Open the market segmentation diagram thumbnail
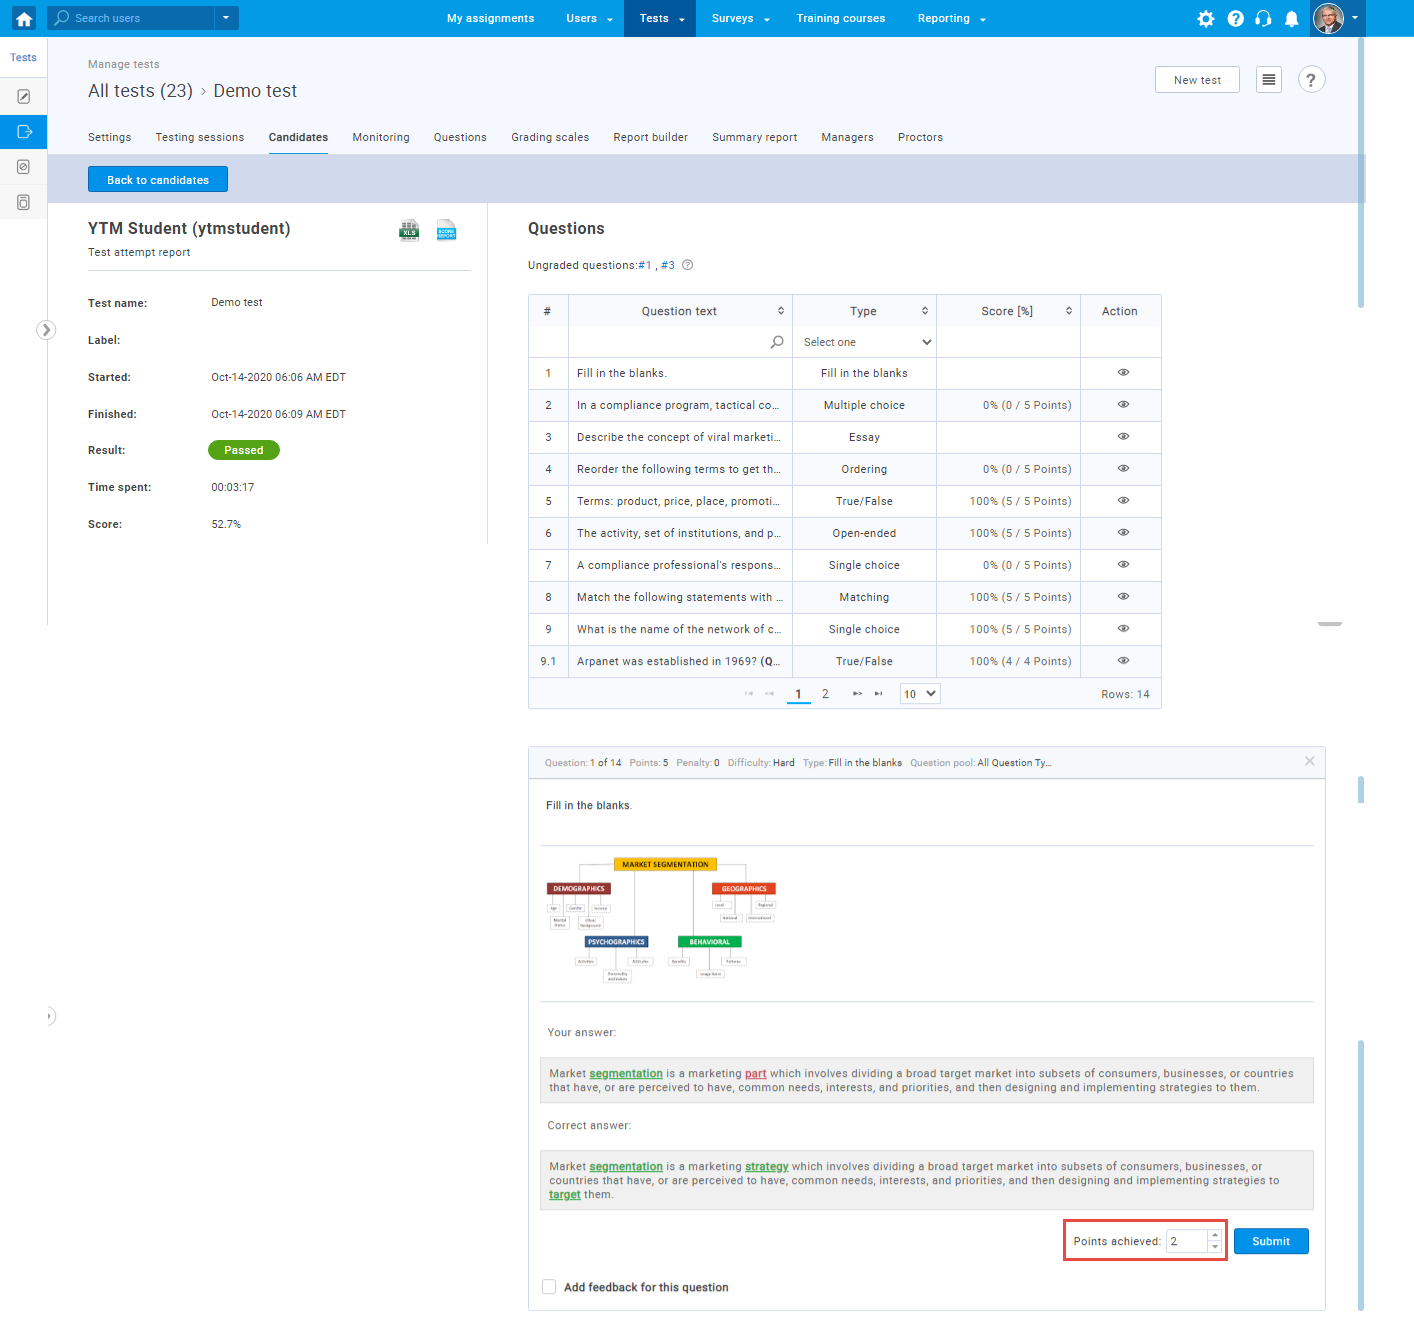Viewport: 1414px width, 1318px height. (x=661, y=920)
